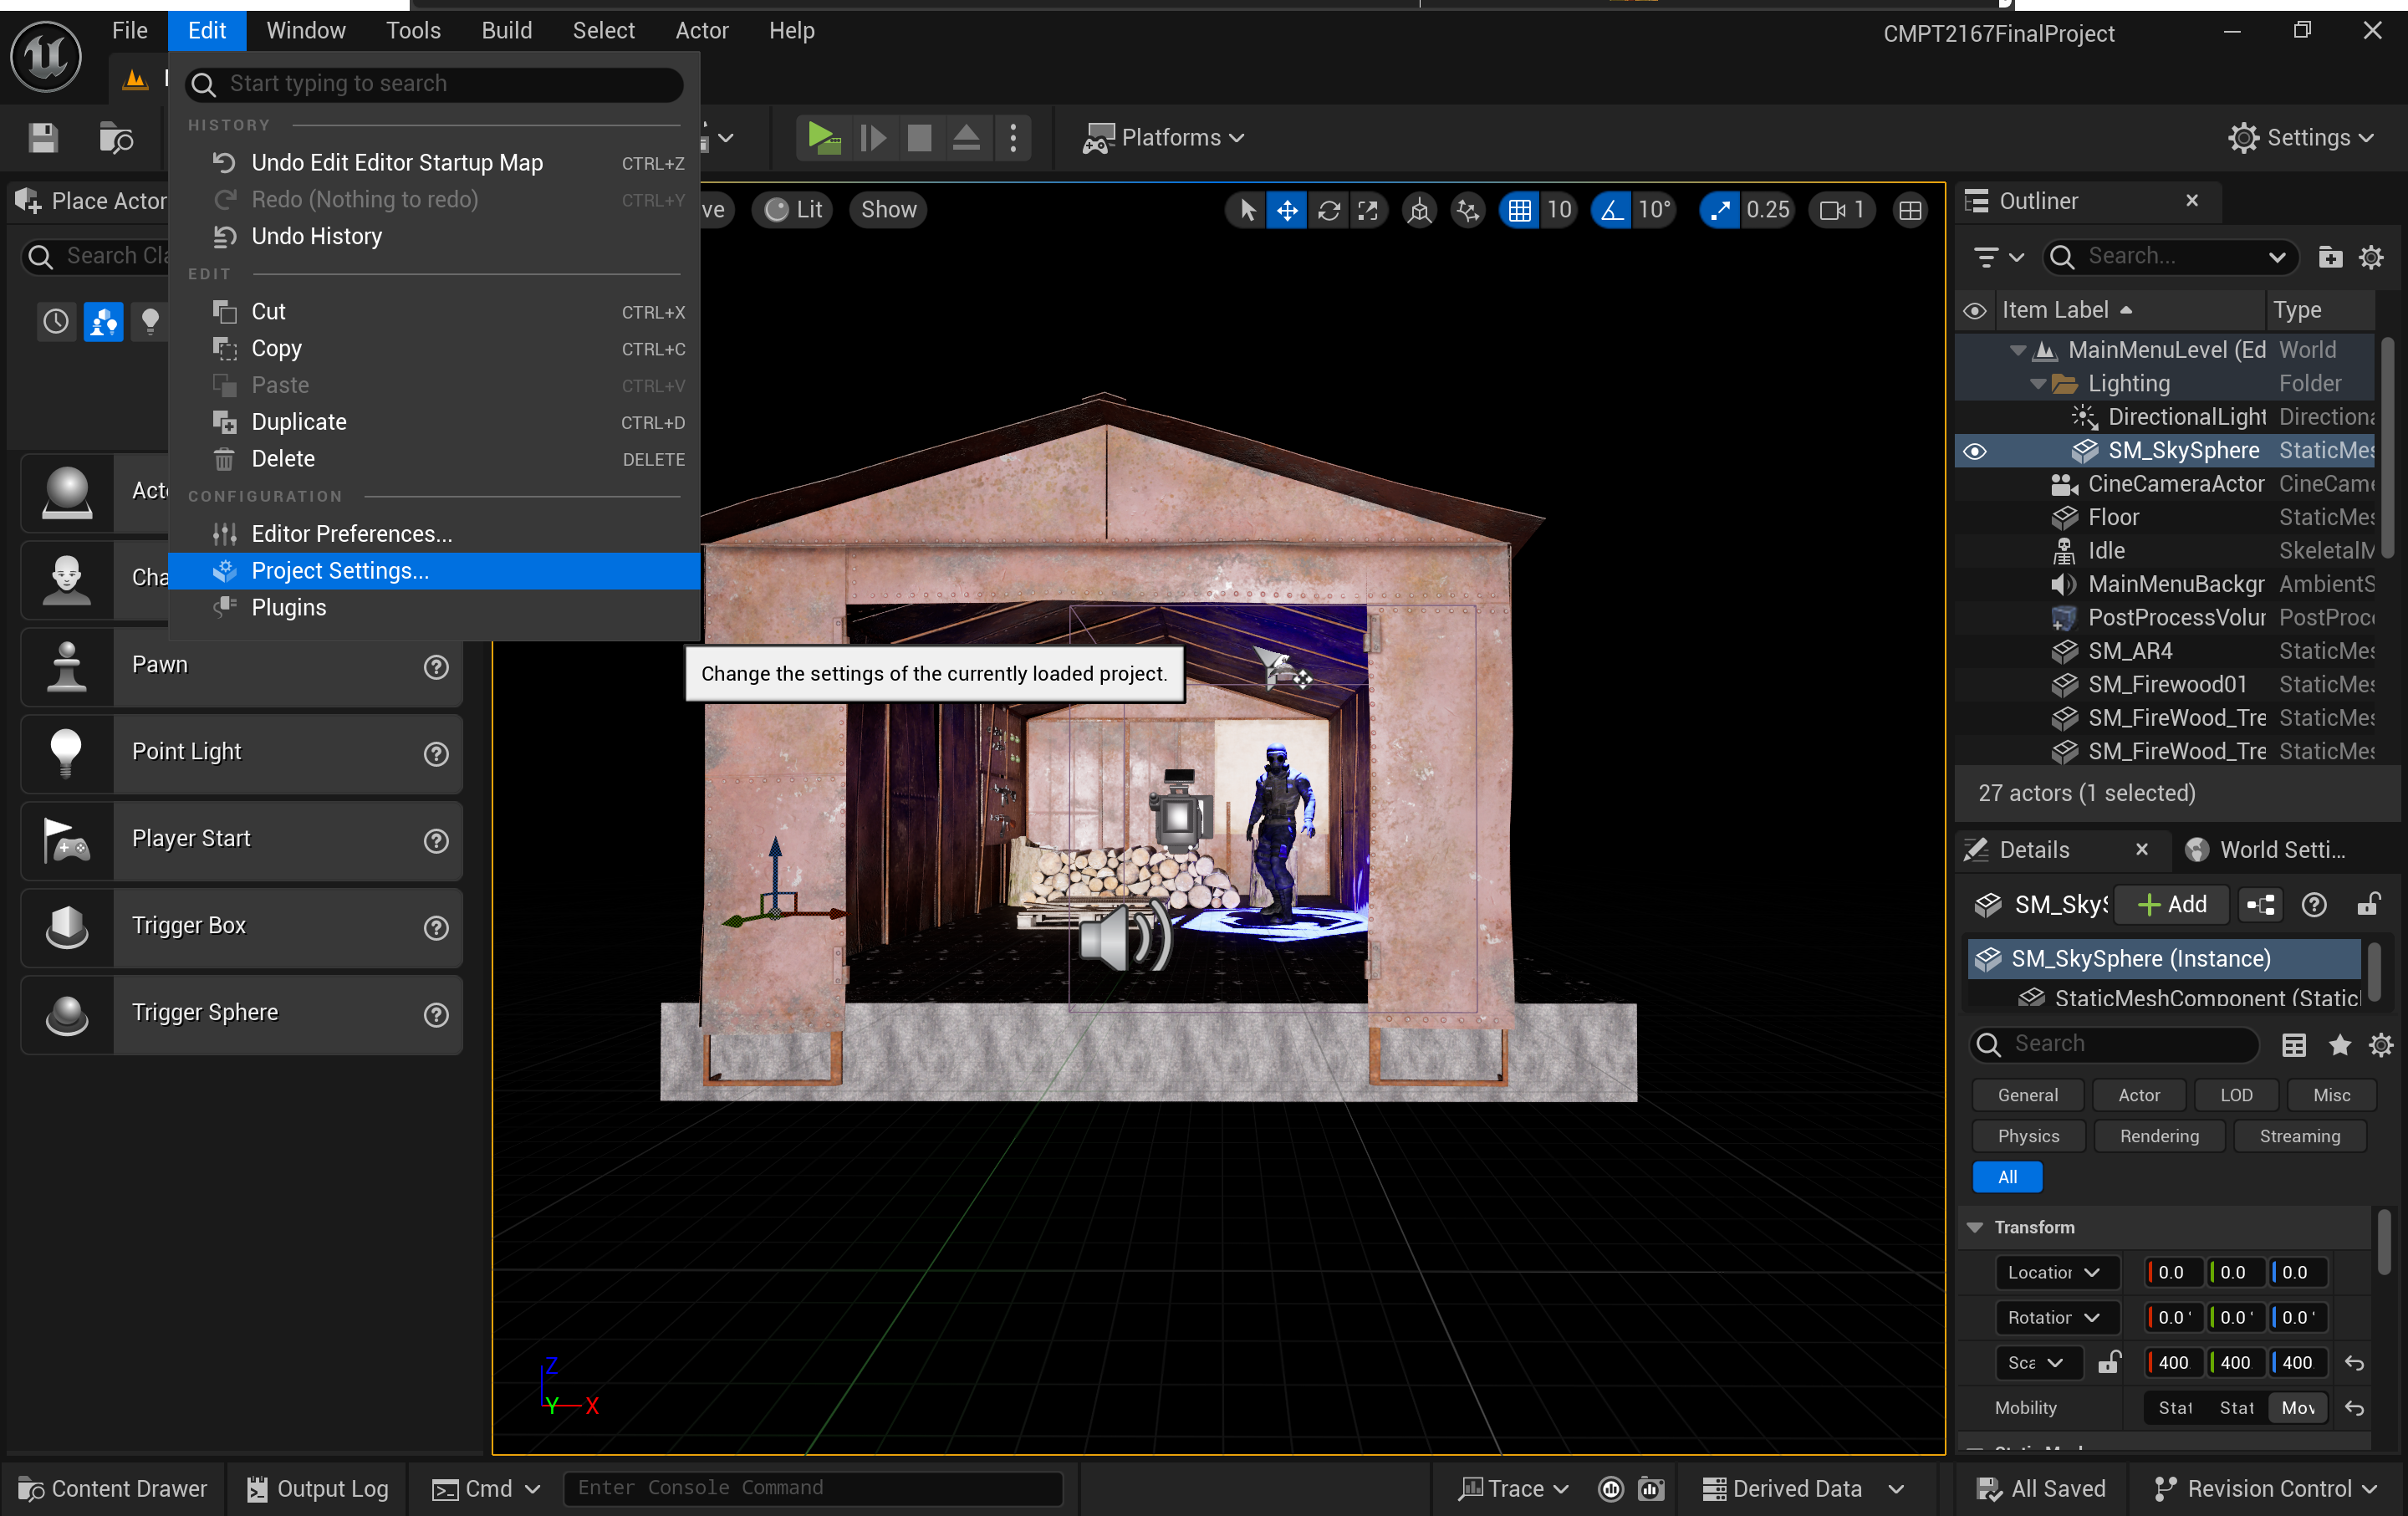Toggle the transform coordinate system icon

pos(1419,210)
